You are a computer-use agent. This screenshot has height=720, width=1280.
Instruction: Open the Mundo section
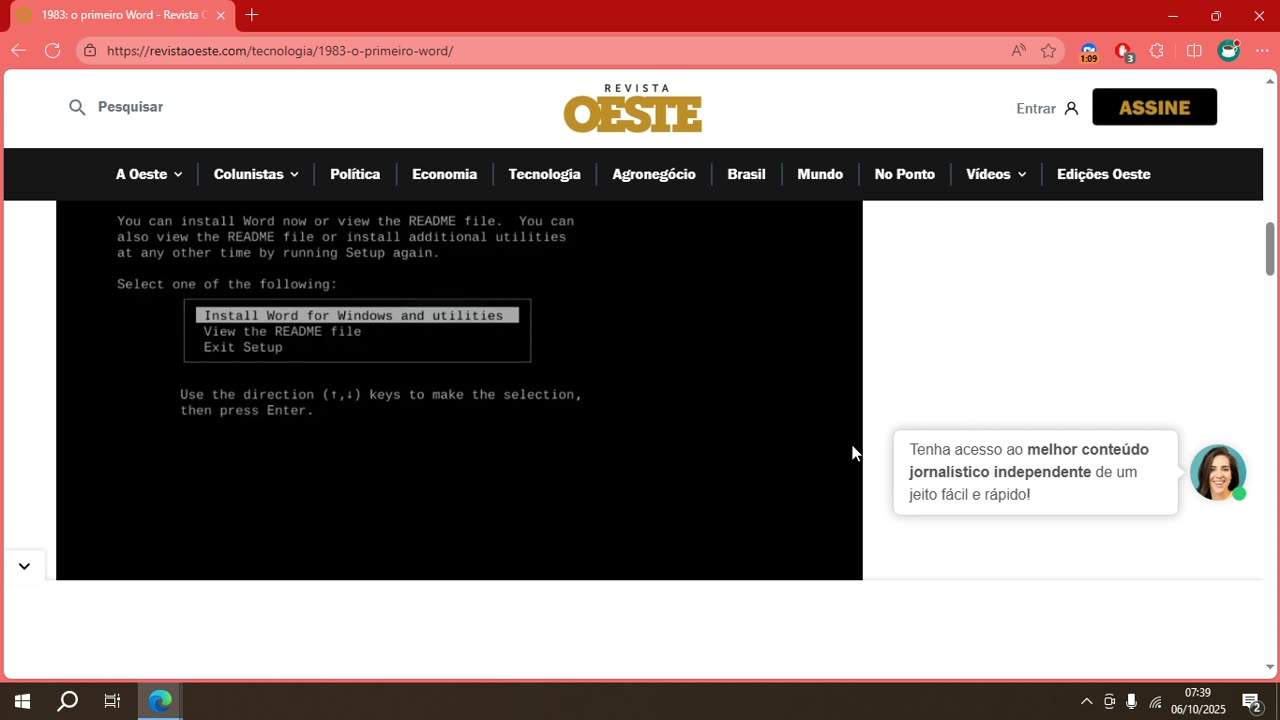(820, 174)
